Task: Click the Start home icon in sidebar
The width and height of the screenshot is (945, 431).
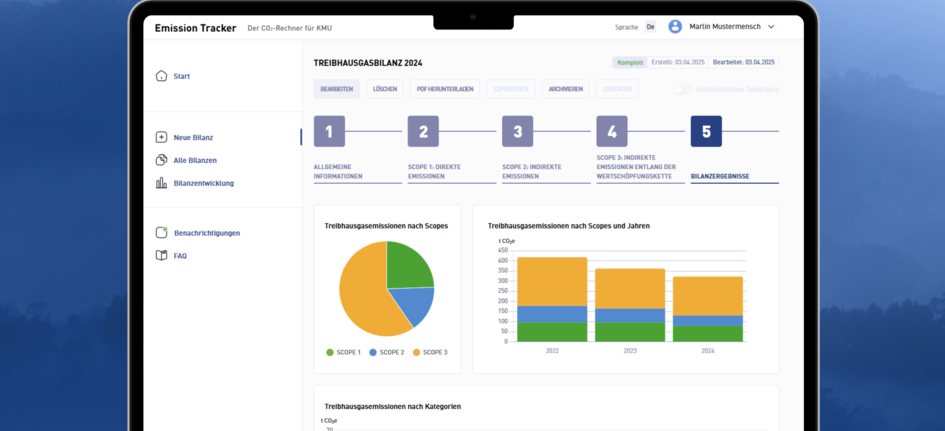Action: (161, 76)
